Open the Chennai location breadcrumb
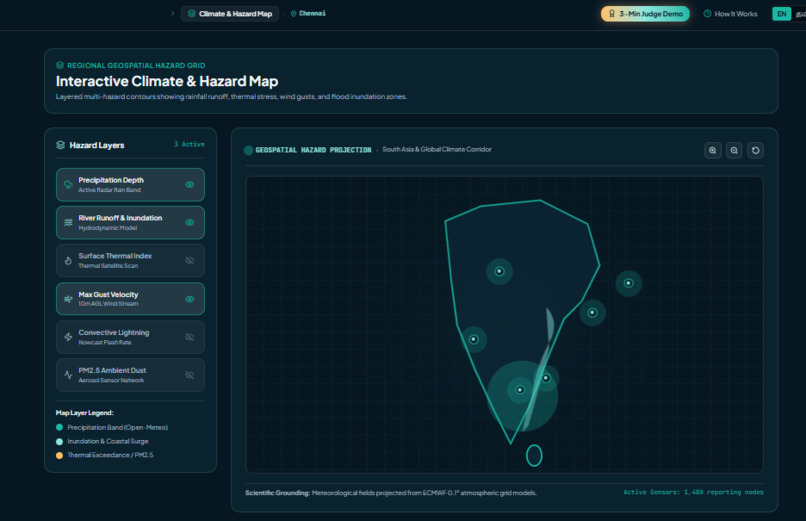 click(x=308, y=13)
